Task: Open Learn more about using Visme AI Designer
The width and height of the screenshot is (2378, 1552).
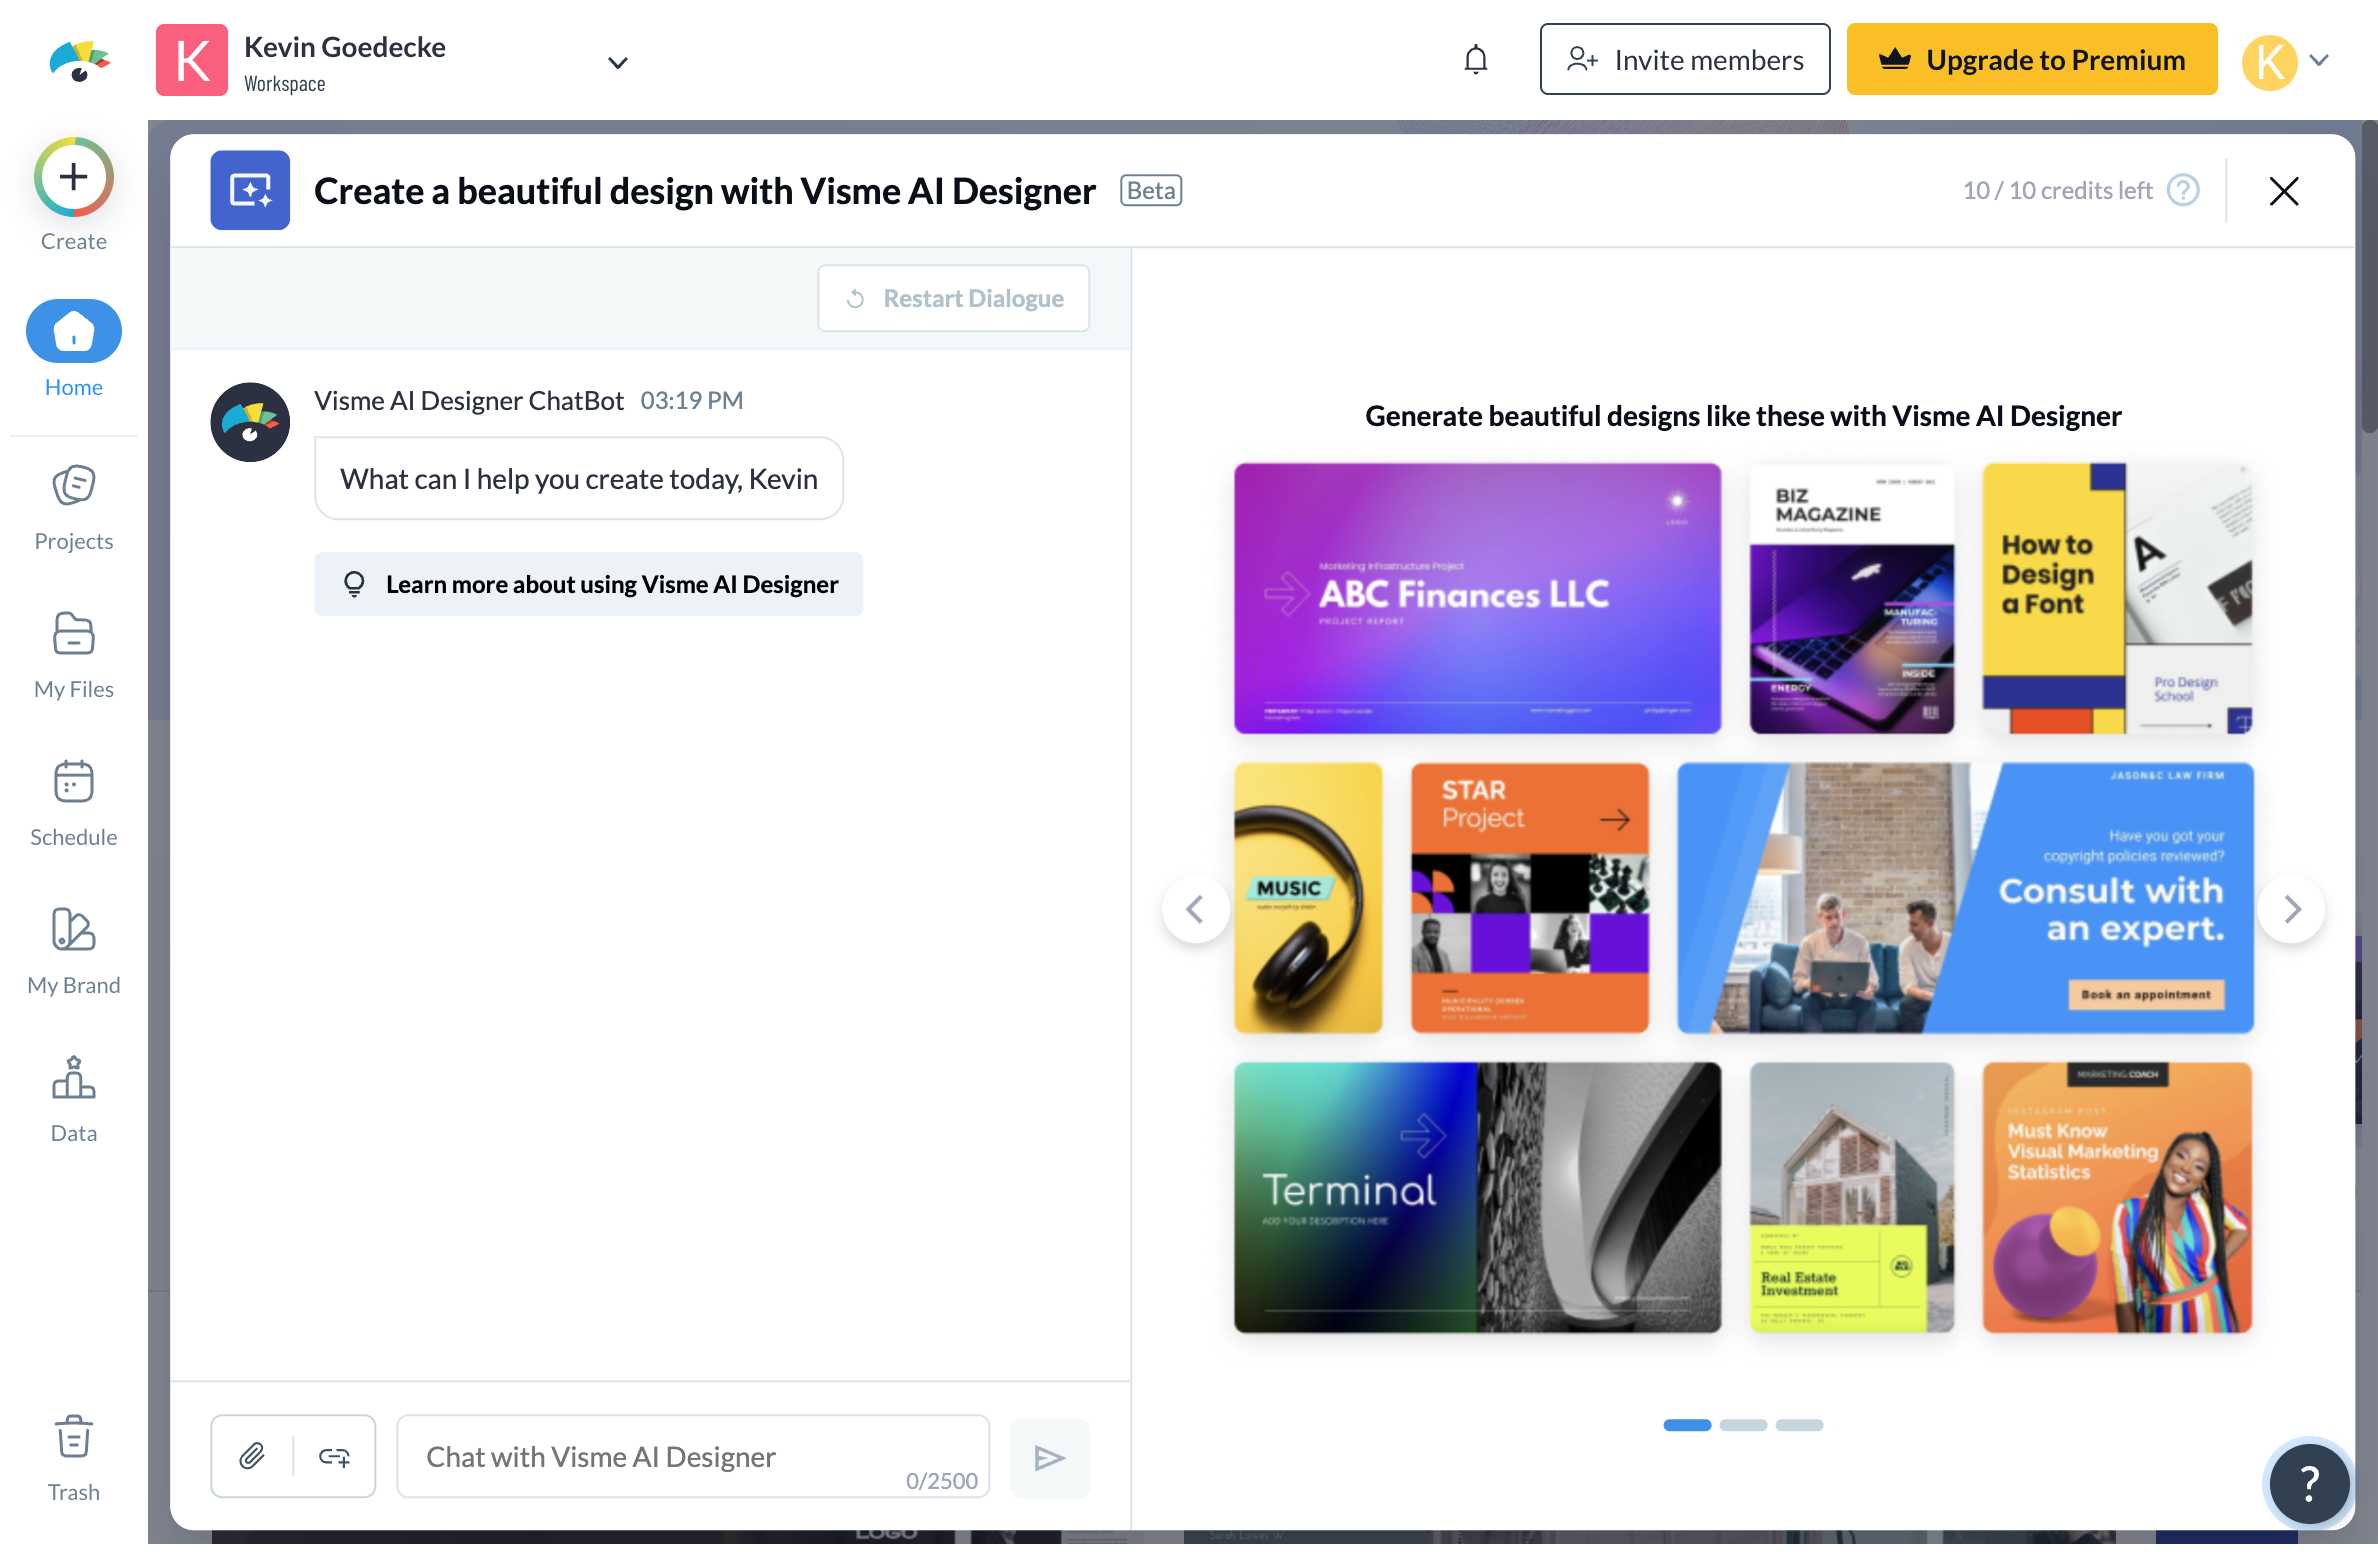Action: coord(588,583)
